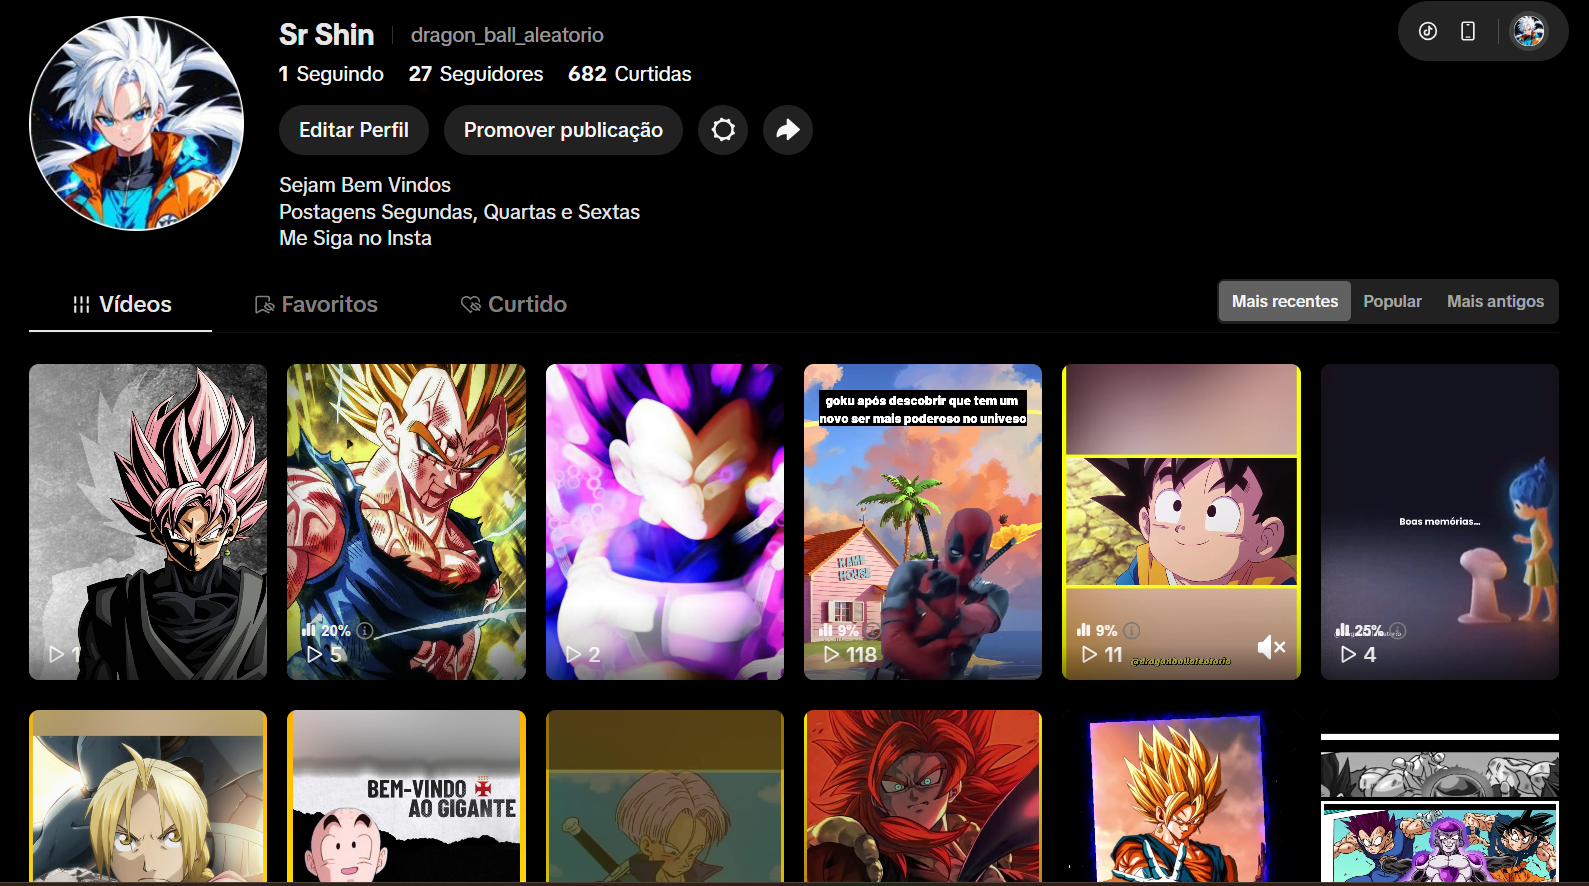The image size is (1589, 886).
Task: Sort videos by Popular
Action: point(1392,301)
